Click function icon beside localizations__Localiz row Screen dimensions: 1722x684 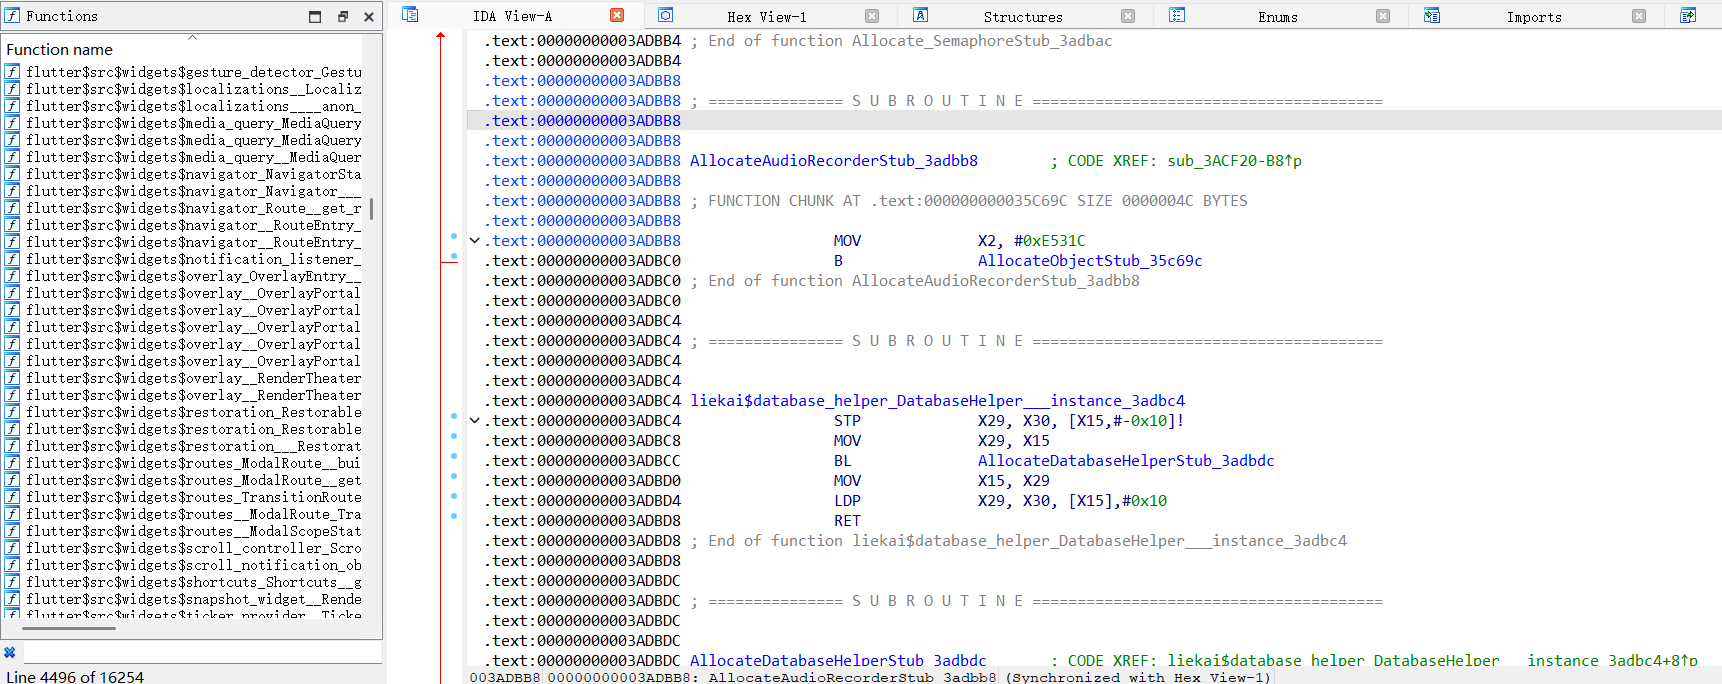pos(12,89)
